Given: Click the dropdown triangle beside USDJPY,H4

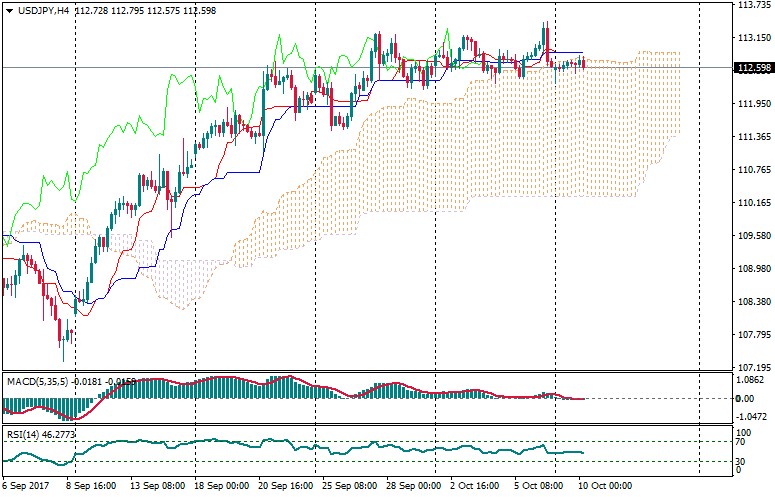Looking at the screenshot, I should [9, 10].
